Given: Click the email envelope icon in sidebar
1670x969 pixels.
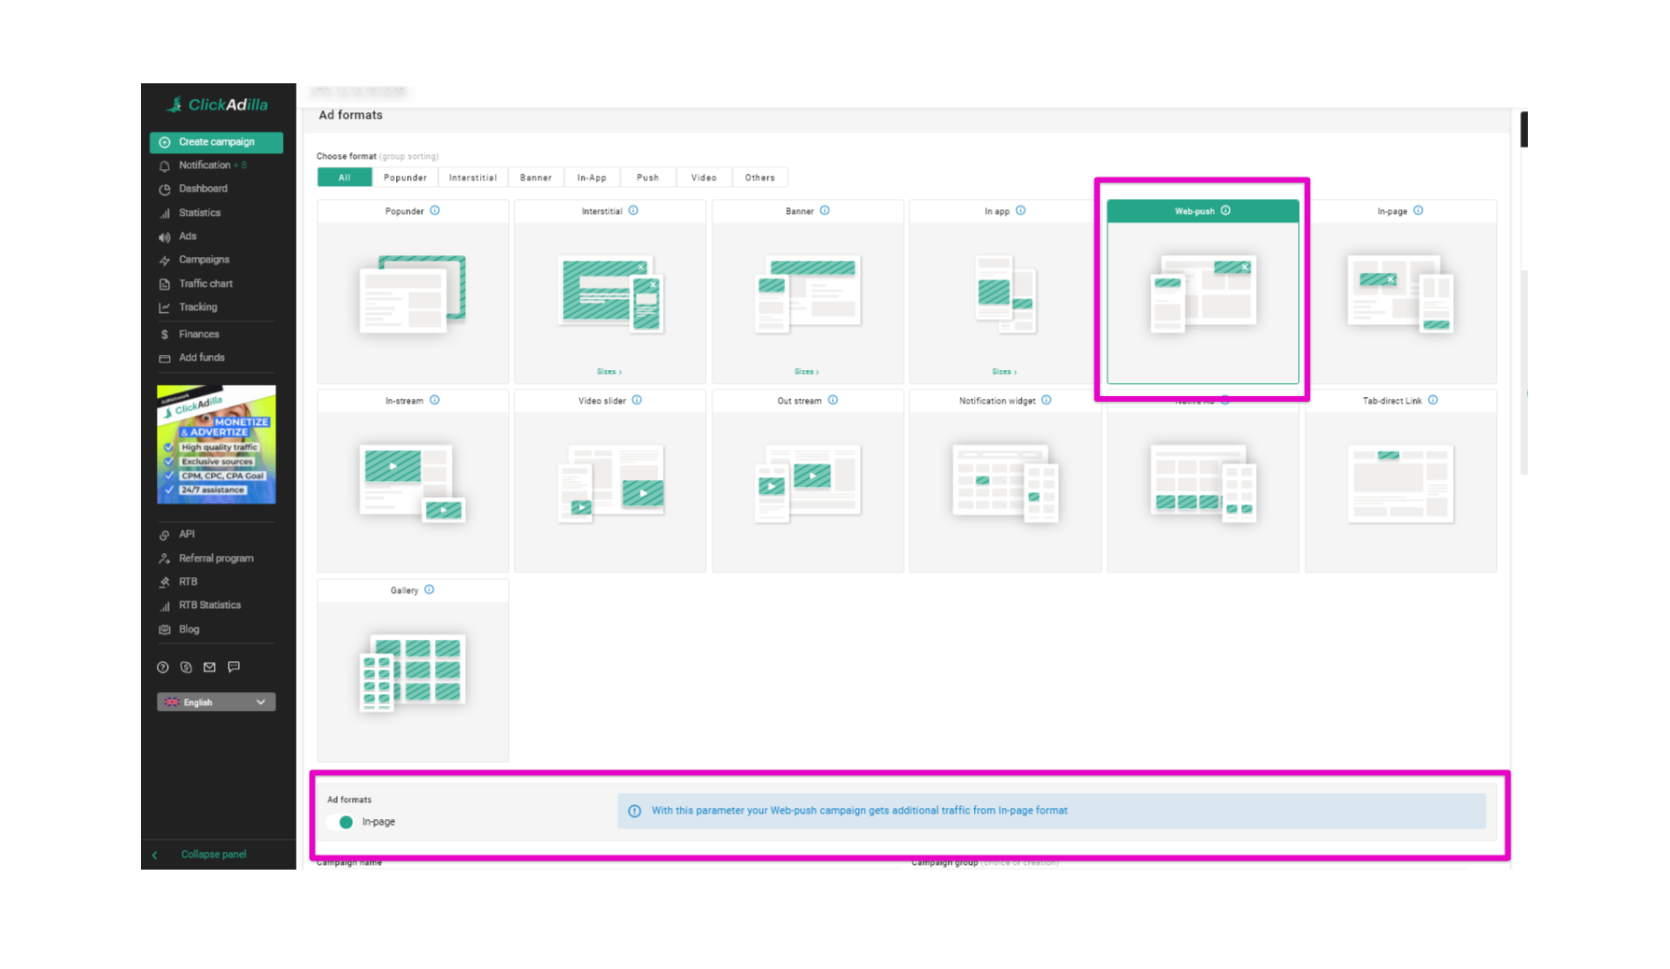Looking at the screenshot, I should point(210,667).
